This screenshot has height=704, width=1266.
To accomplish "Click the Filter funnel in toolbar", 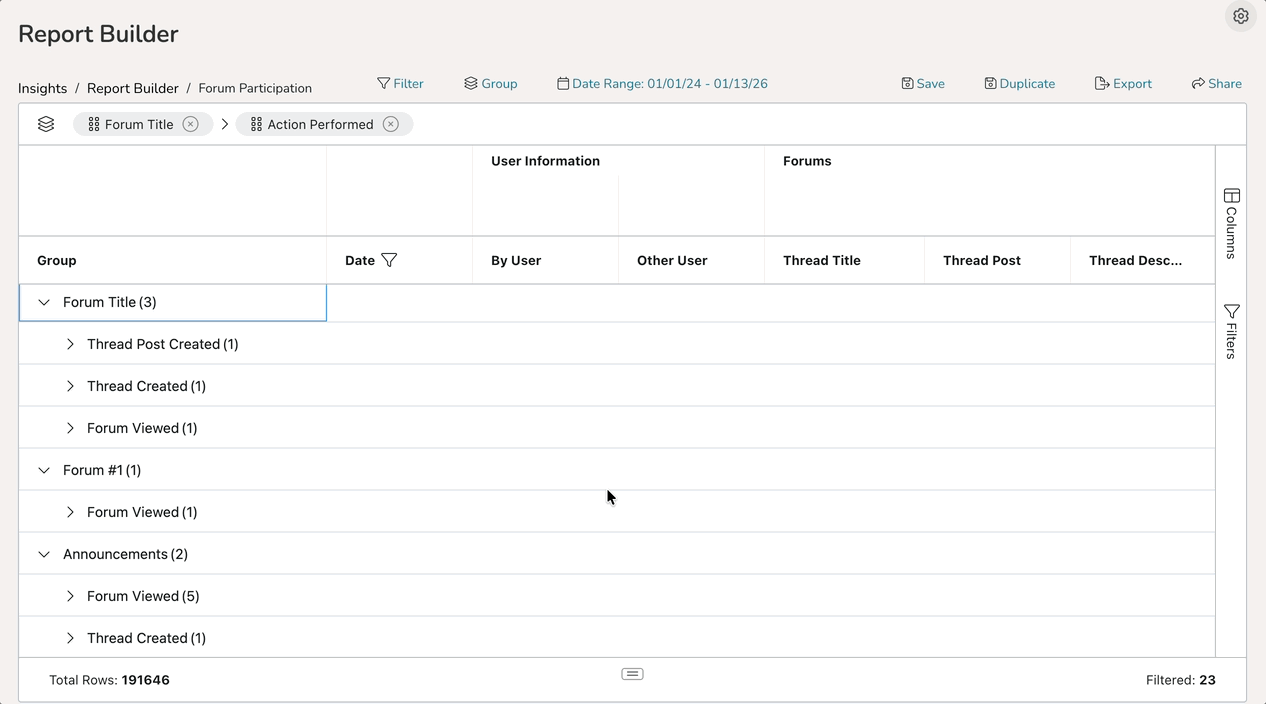I will click(x=400, y=84).
